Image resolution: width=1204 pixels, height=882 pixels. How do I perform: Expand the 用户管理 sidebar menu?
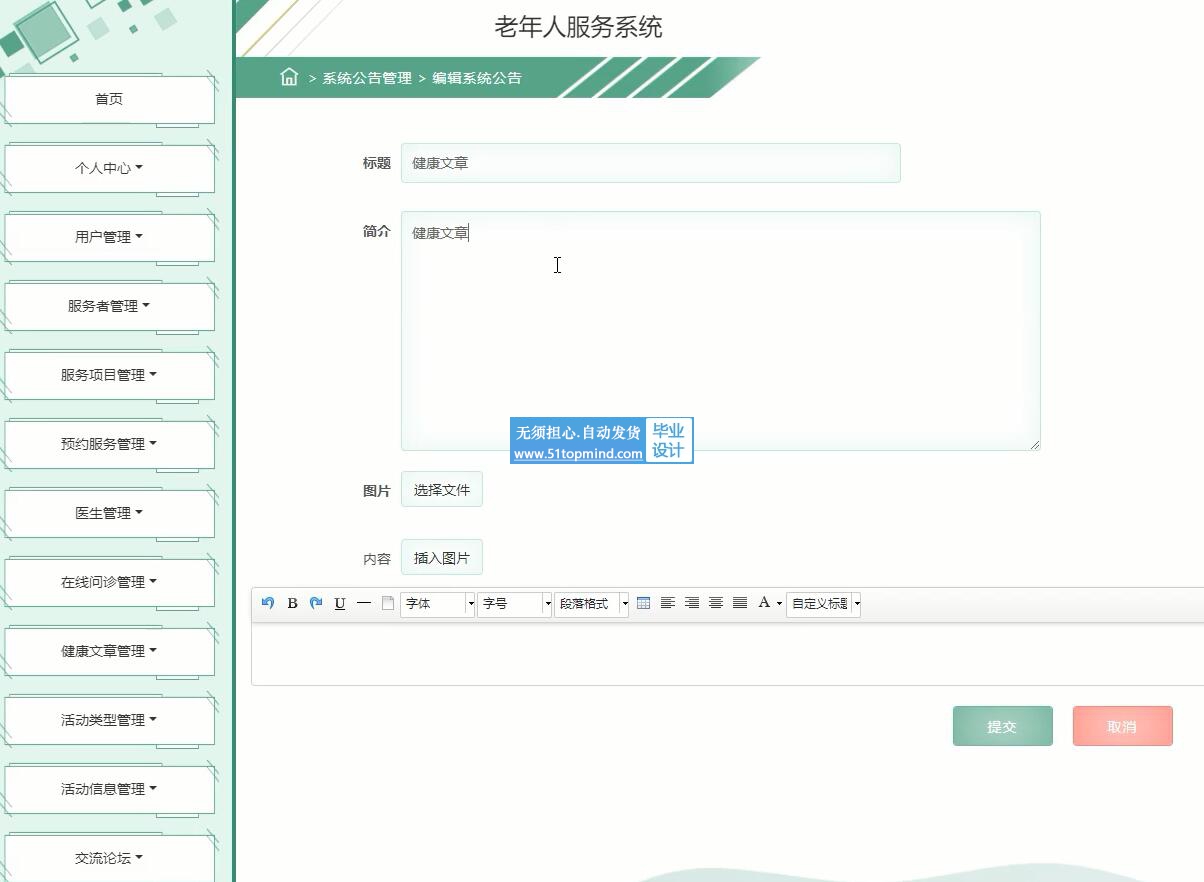click(109, 237)
